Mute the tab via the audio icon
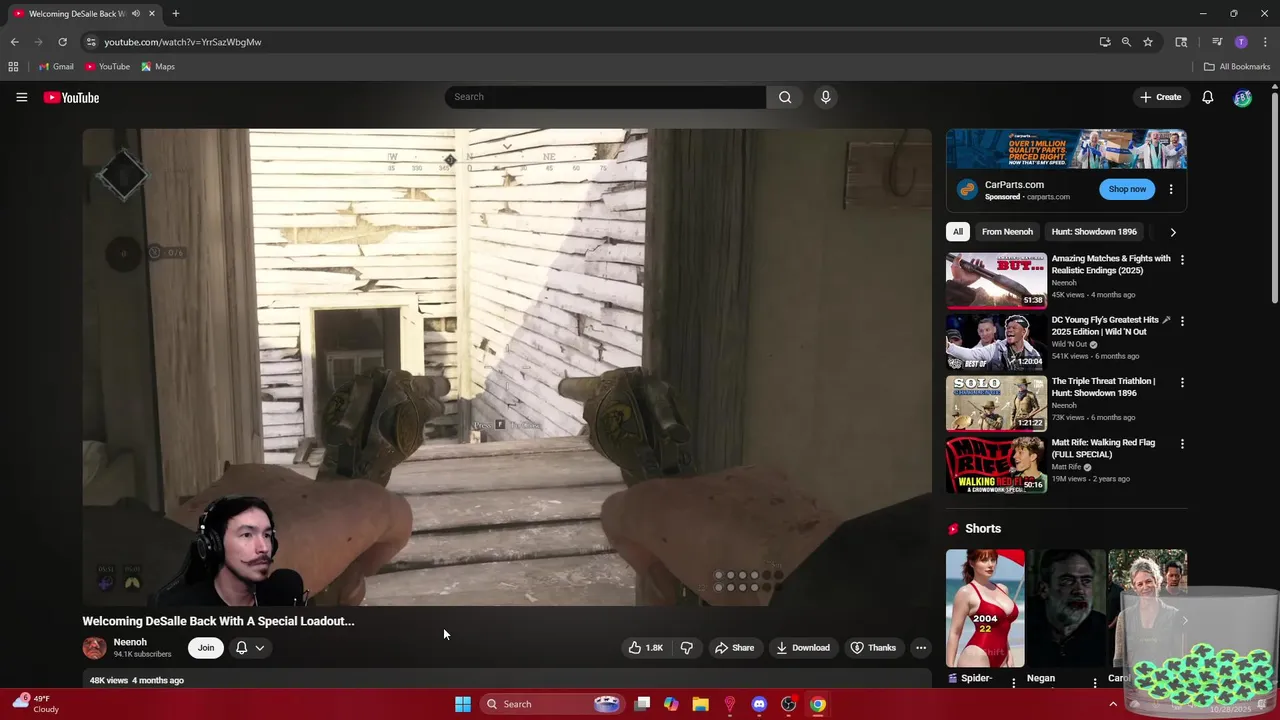Viewport: 1280px width, 720px height. tap(136, 14)
